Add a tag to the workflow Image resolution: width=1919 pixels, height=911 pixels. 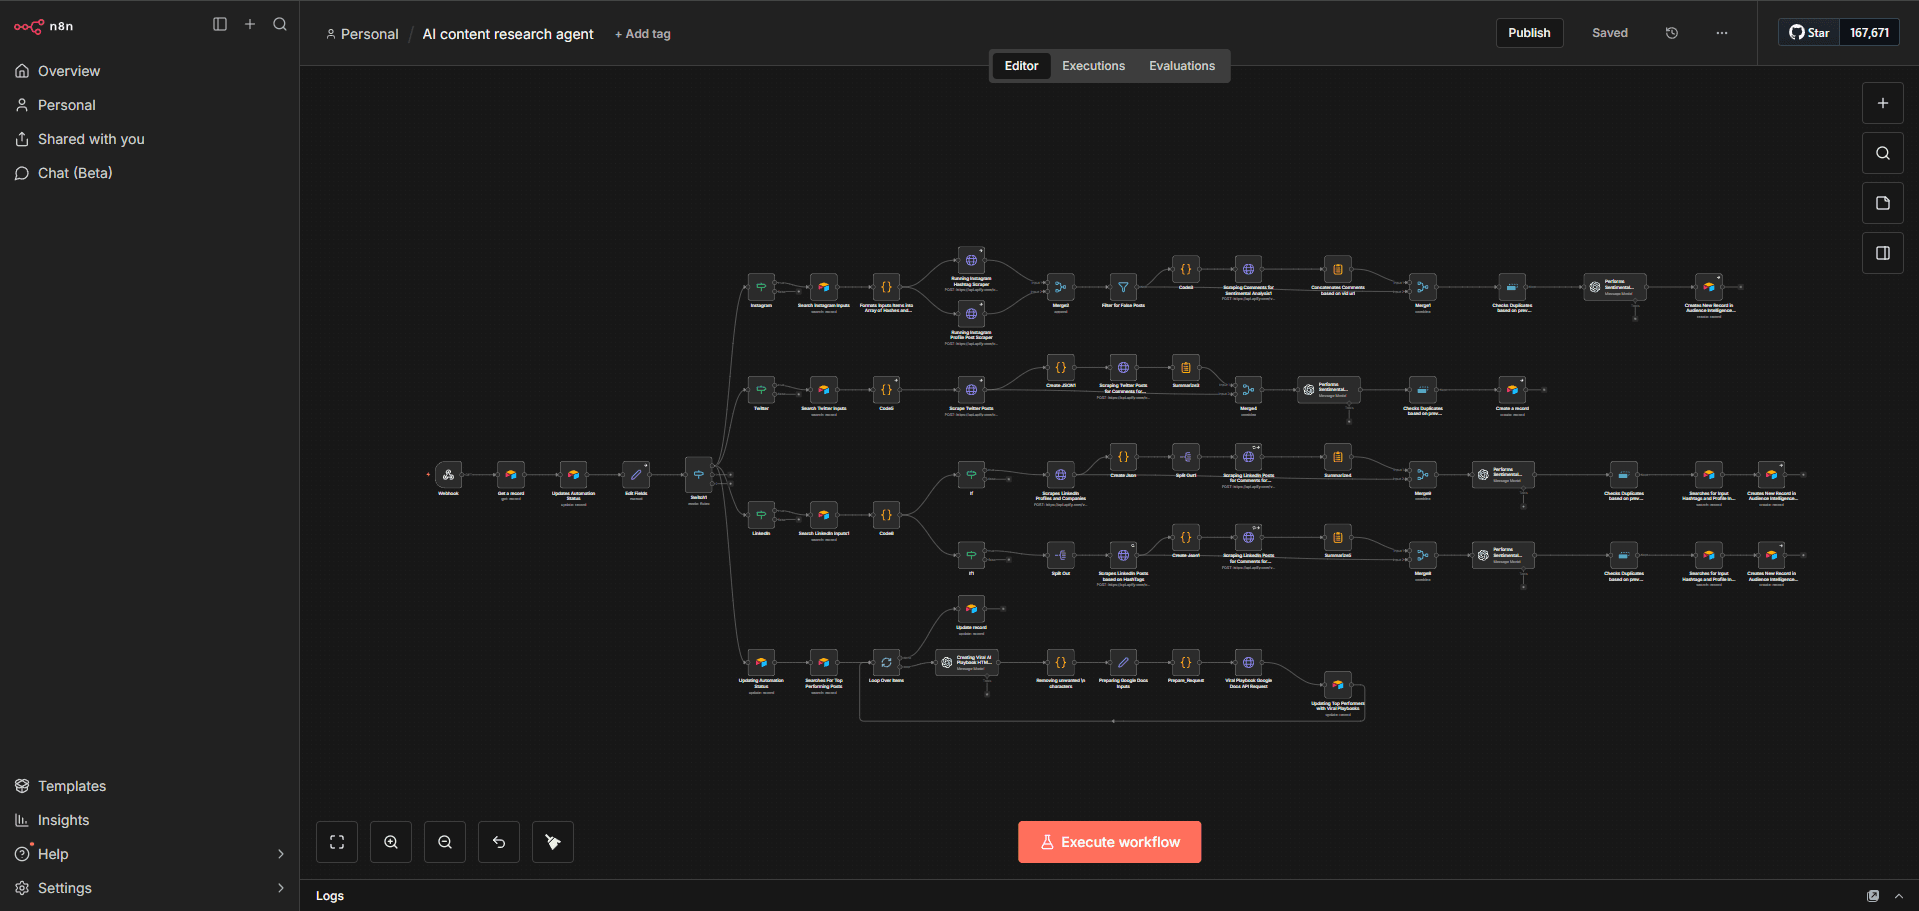642,33
